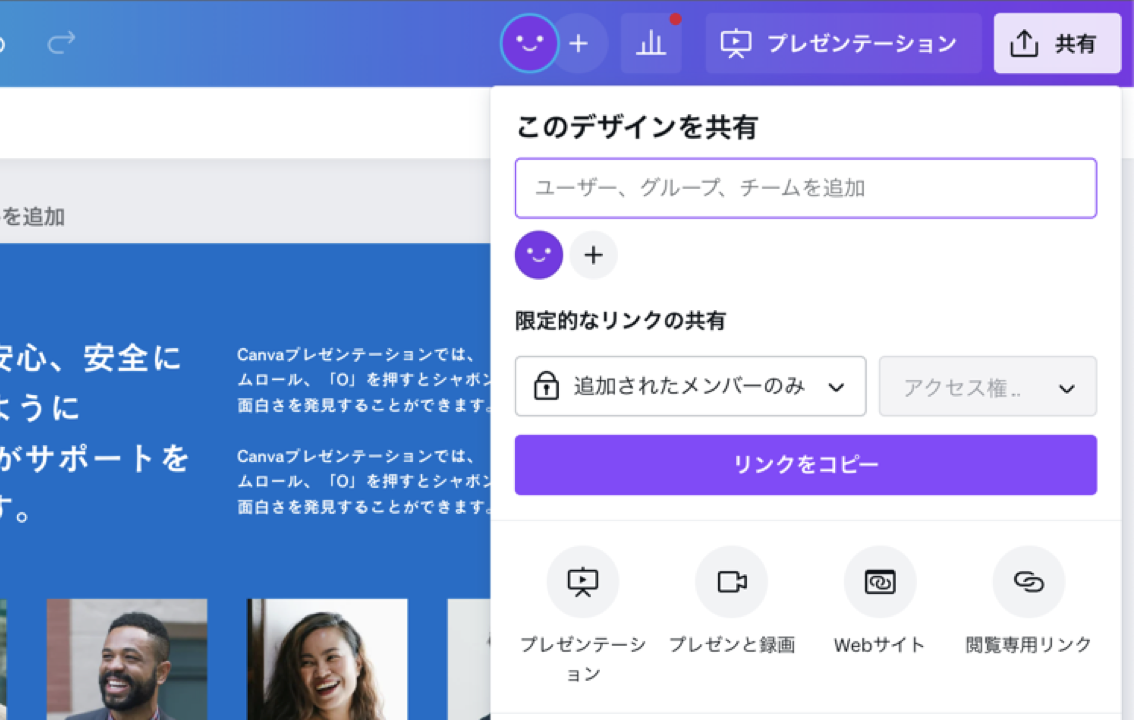Click the second Canvaプレゼンテーションでは paragraph
The height and width of the screenshot is (720, 1134).
pyautogui.click(x=364, y=481)
